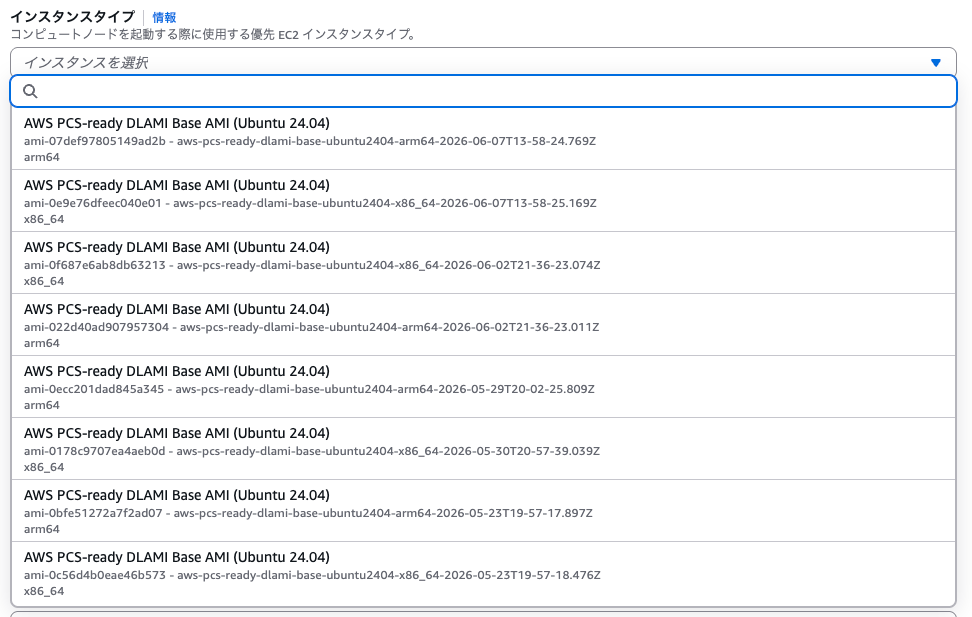Click the magnifying glass search icon
This screenshot has width=972, height=617.
coord(30,91)
